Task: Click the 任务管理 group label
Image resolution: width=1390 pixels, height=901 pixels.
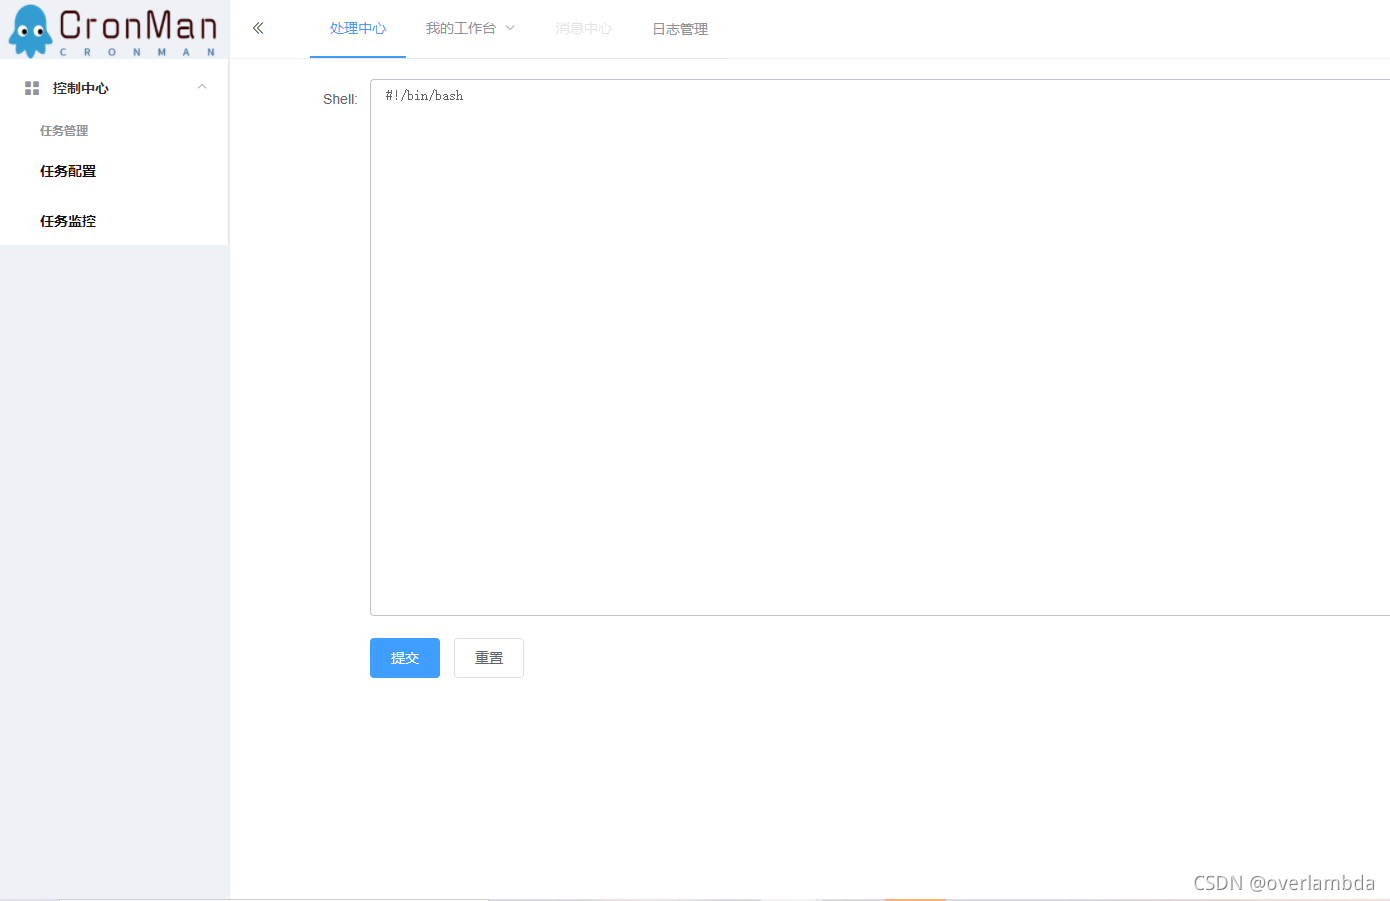Action: click(x=64, y=131)
